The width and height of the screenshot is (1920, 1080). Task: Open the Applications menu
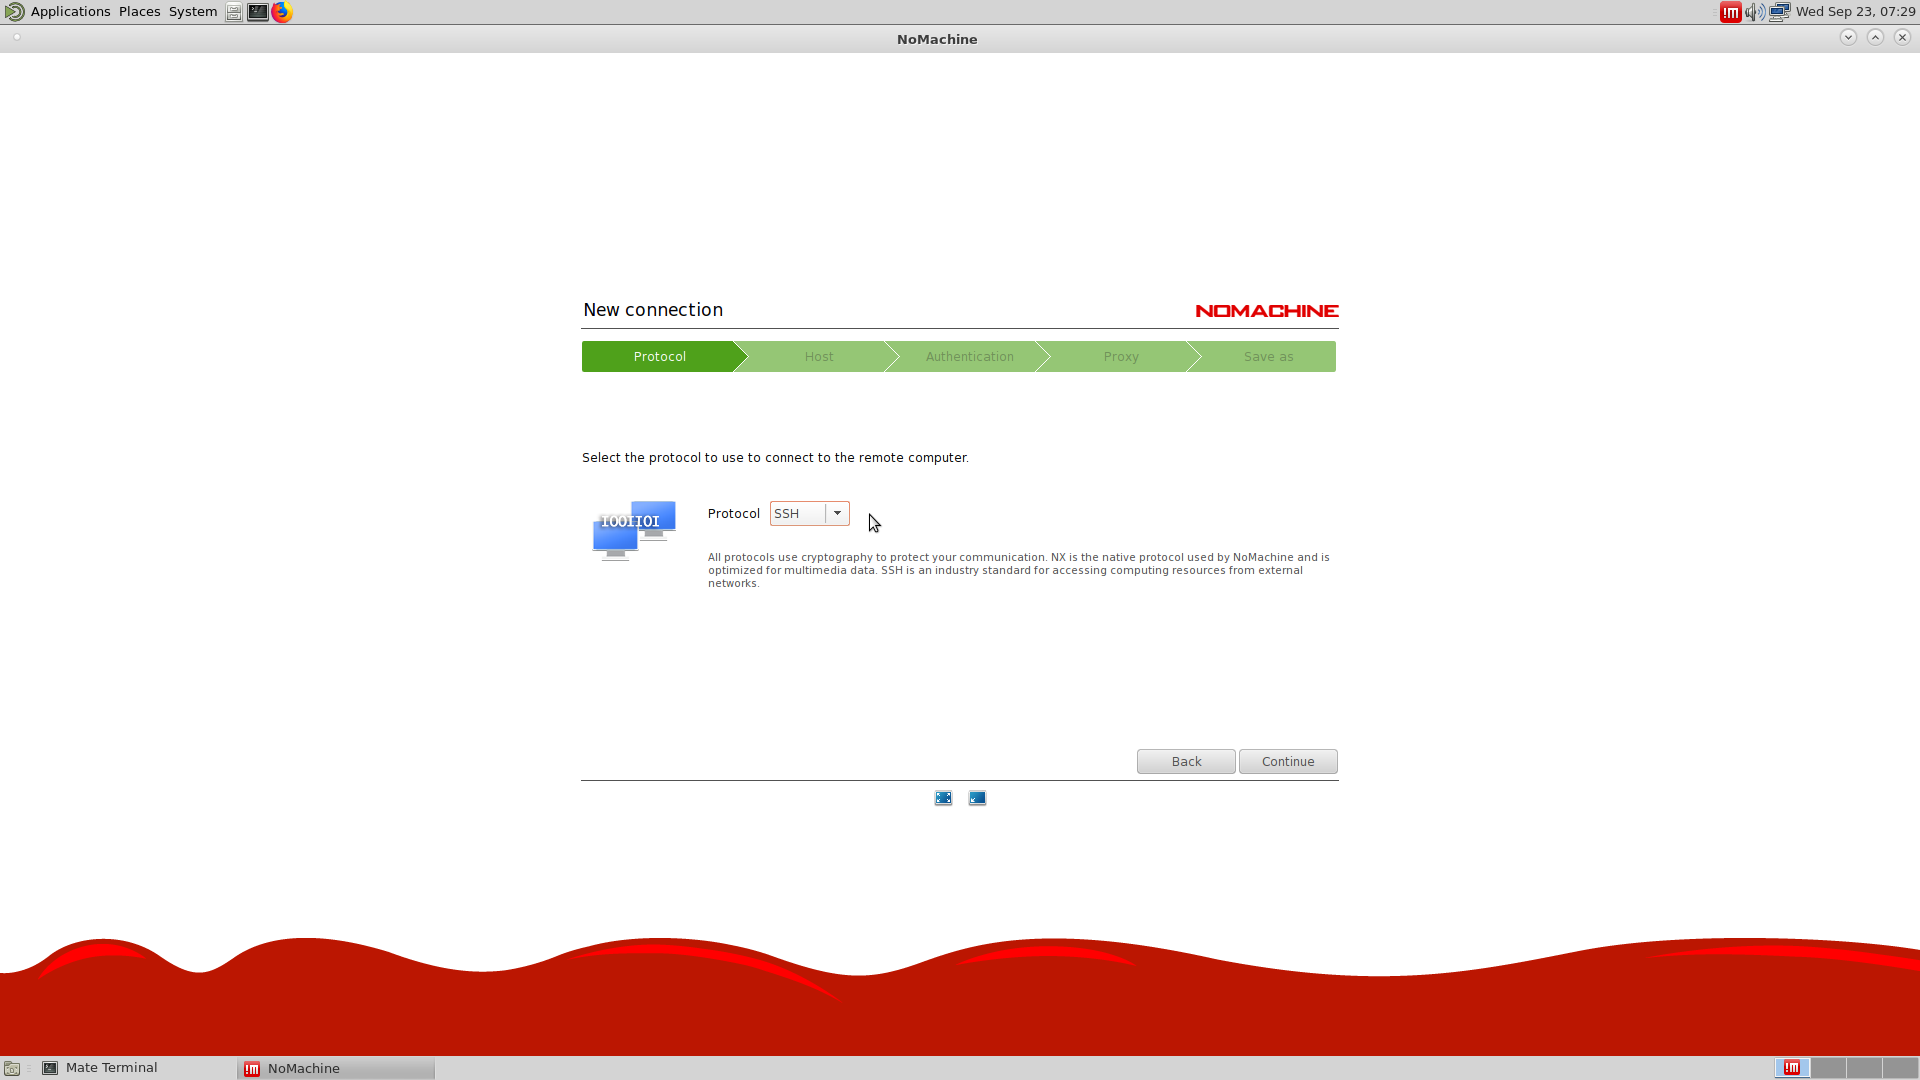tap(70, 12)
